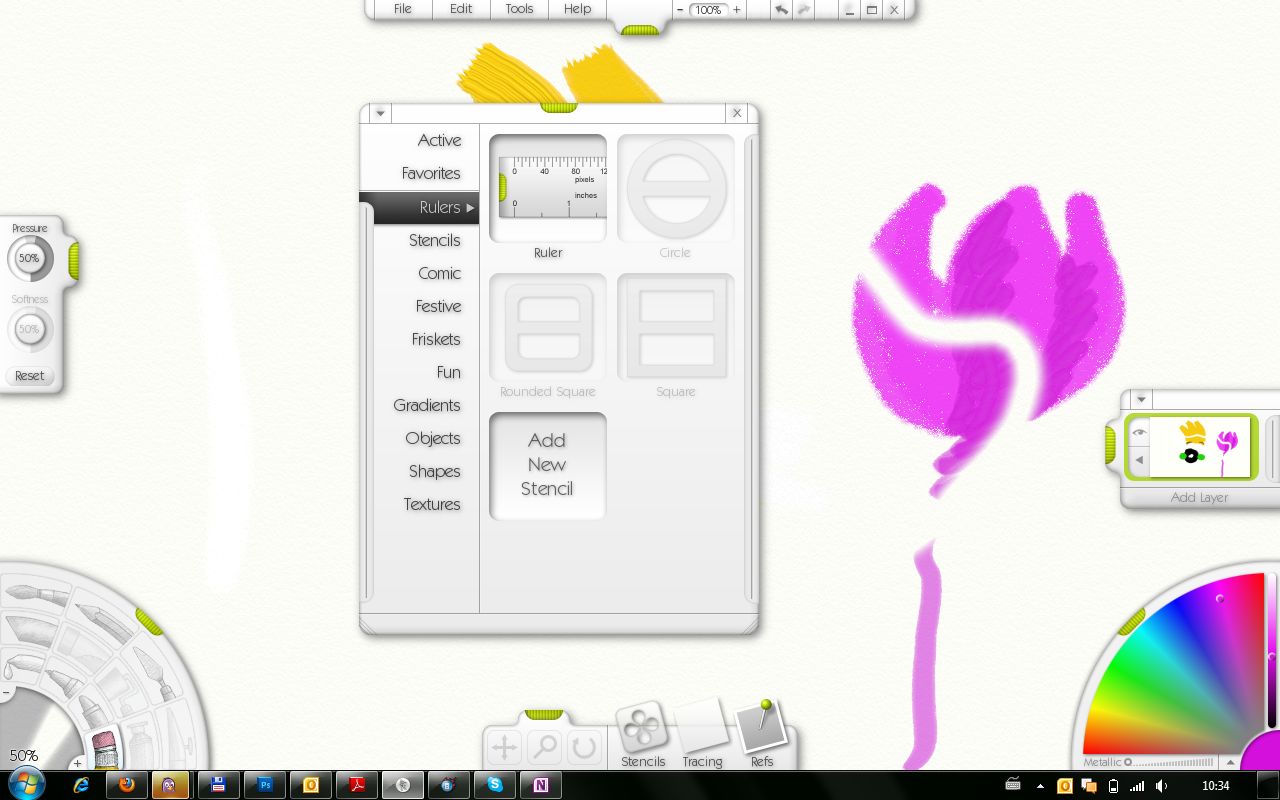
Task: Choose the Circle ruler stencil
Action: click(x=676, y=188)
